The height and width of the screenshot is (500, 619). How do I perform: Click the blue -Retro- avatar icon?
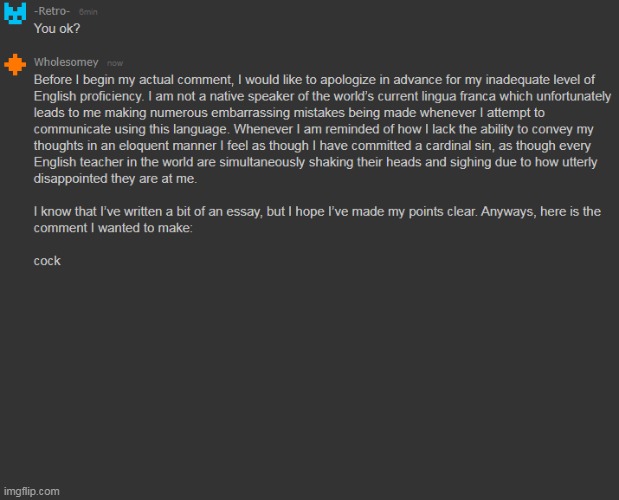pos(14,17)
